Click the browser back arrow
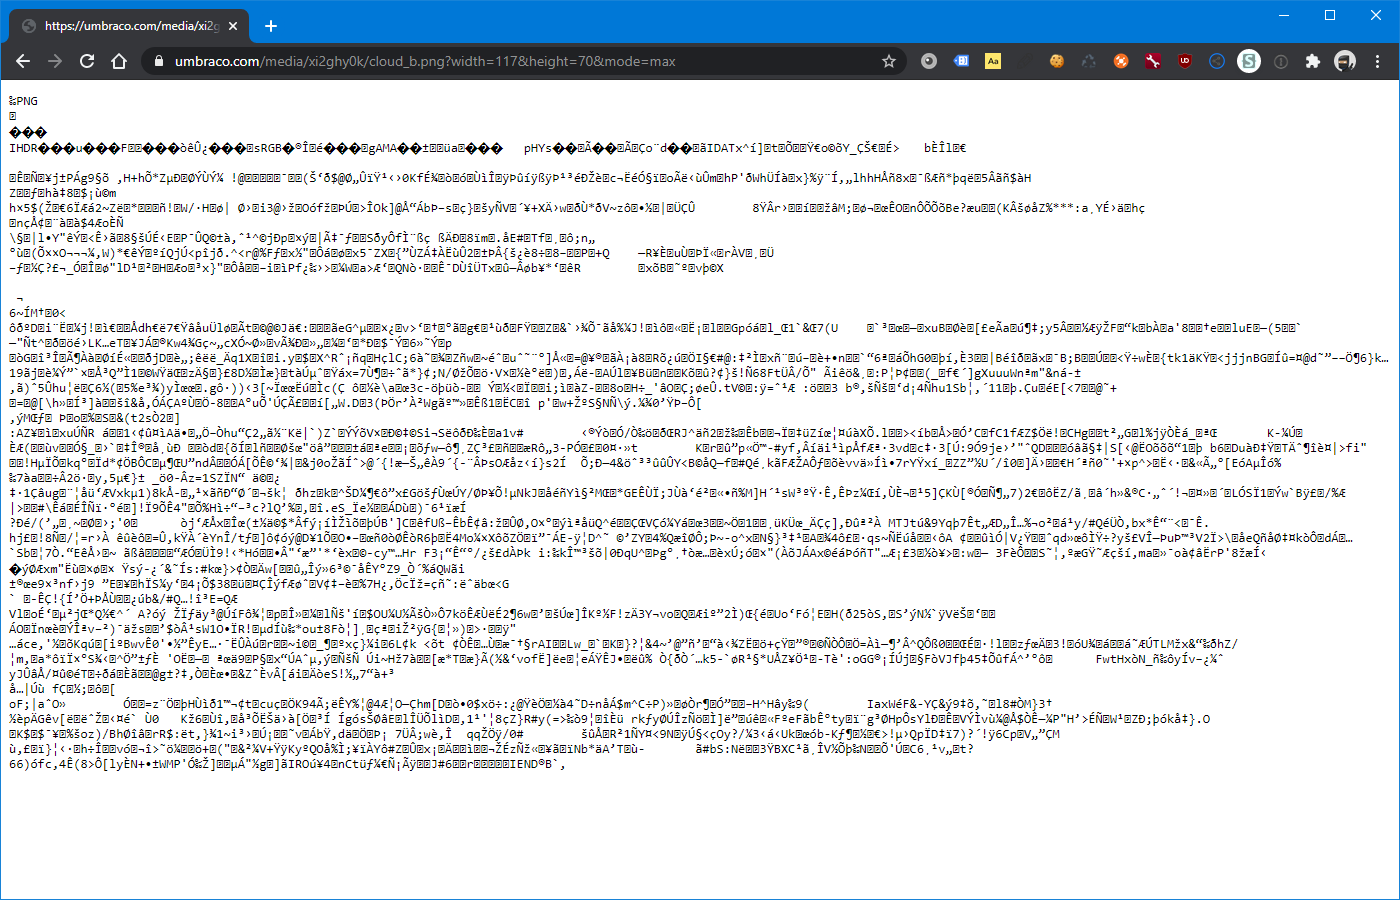1400x900 pixels. click(x=23, y=61)
